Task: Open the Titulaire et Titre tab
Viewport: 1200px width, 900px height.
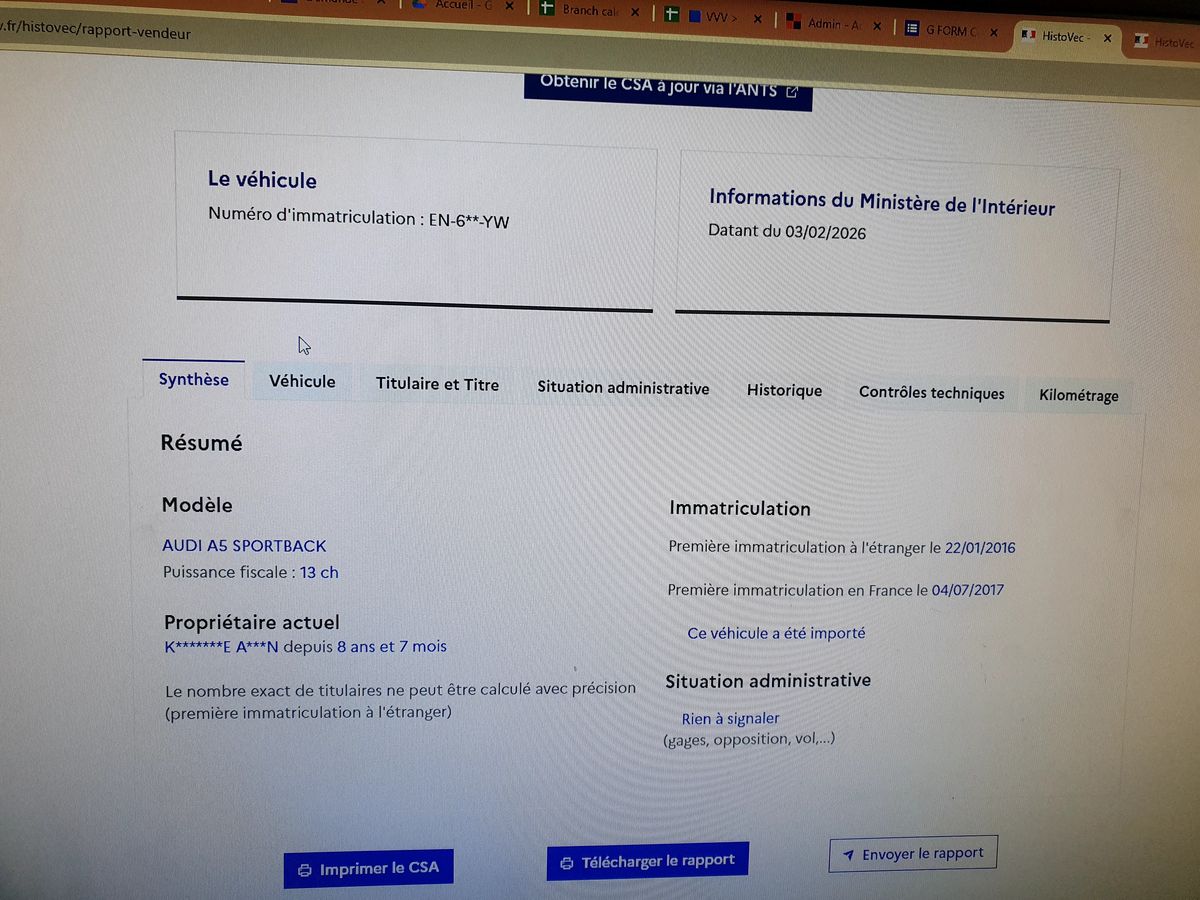Action: [437, 384]
